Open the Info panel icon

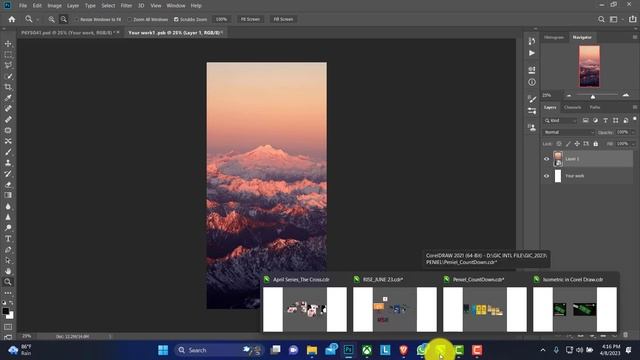tap(531, 82)
